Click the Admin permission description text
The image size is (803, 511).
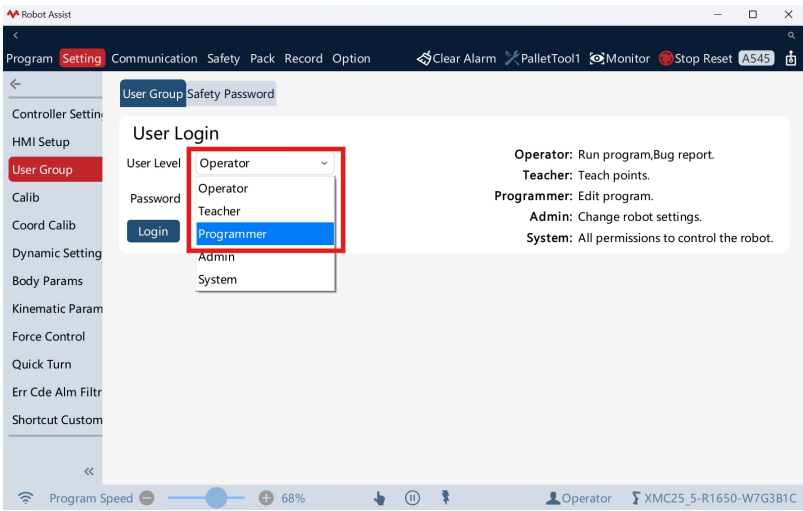[640, 217]
